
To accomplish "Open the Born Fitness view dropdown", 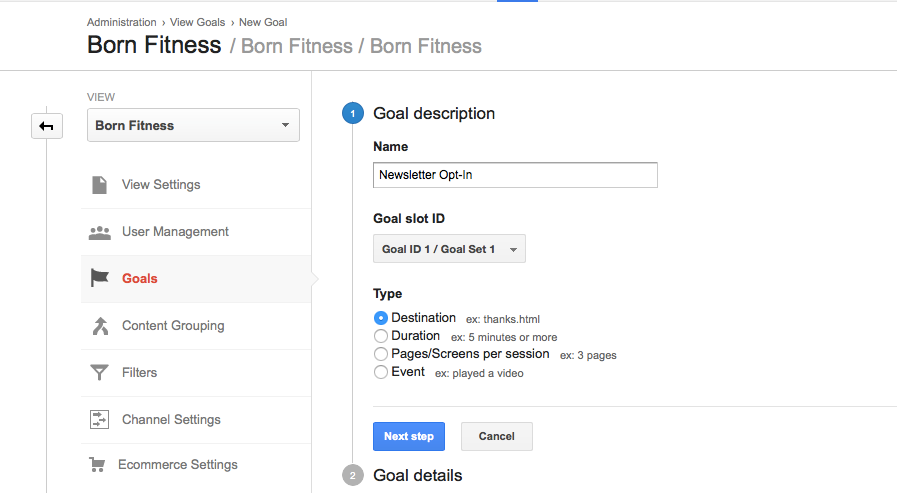I will tap(193, 125).
